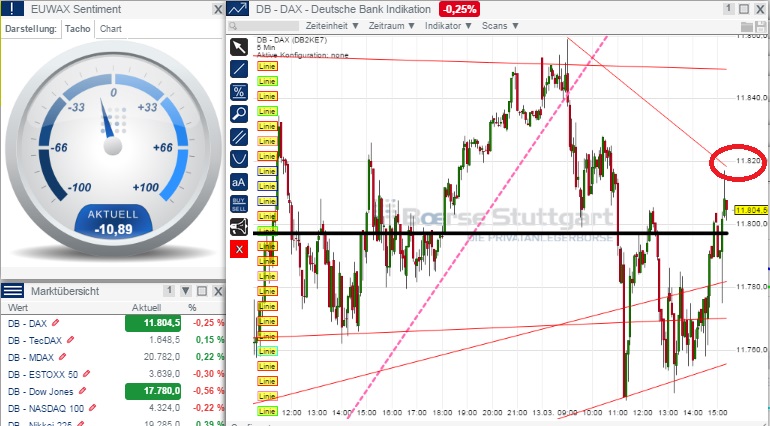Click the chart symbol search field
The image size is (770, 426).
click(263, 26)
